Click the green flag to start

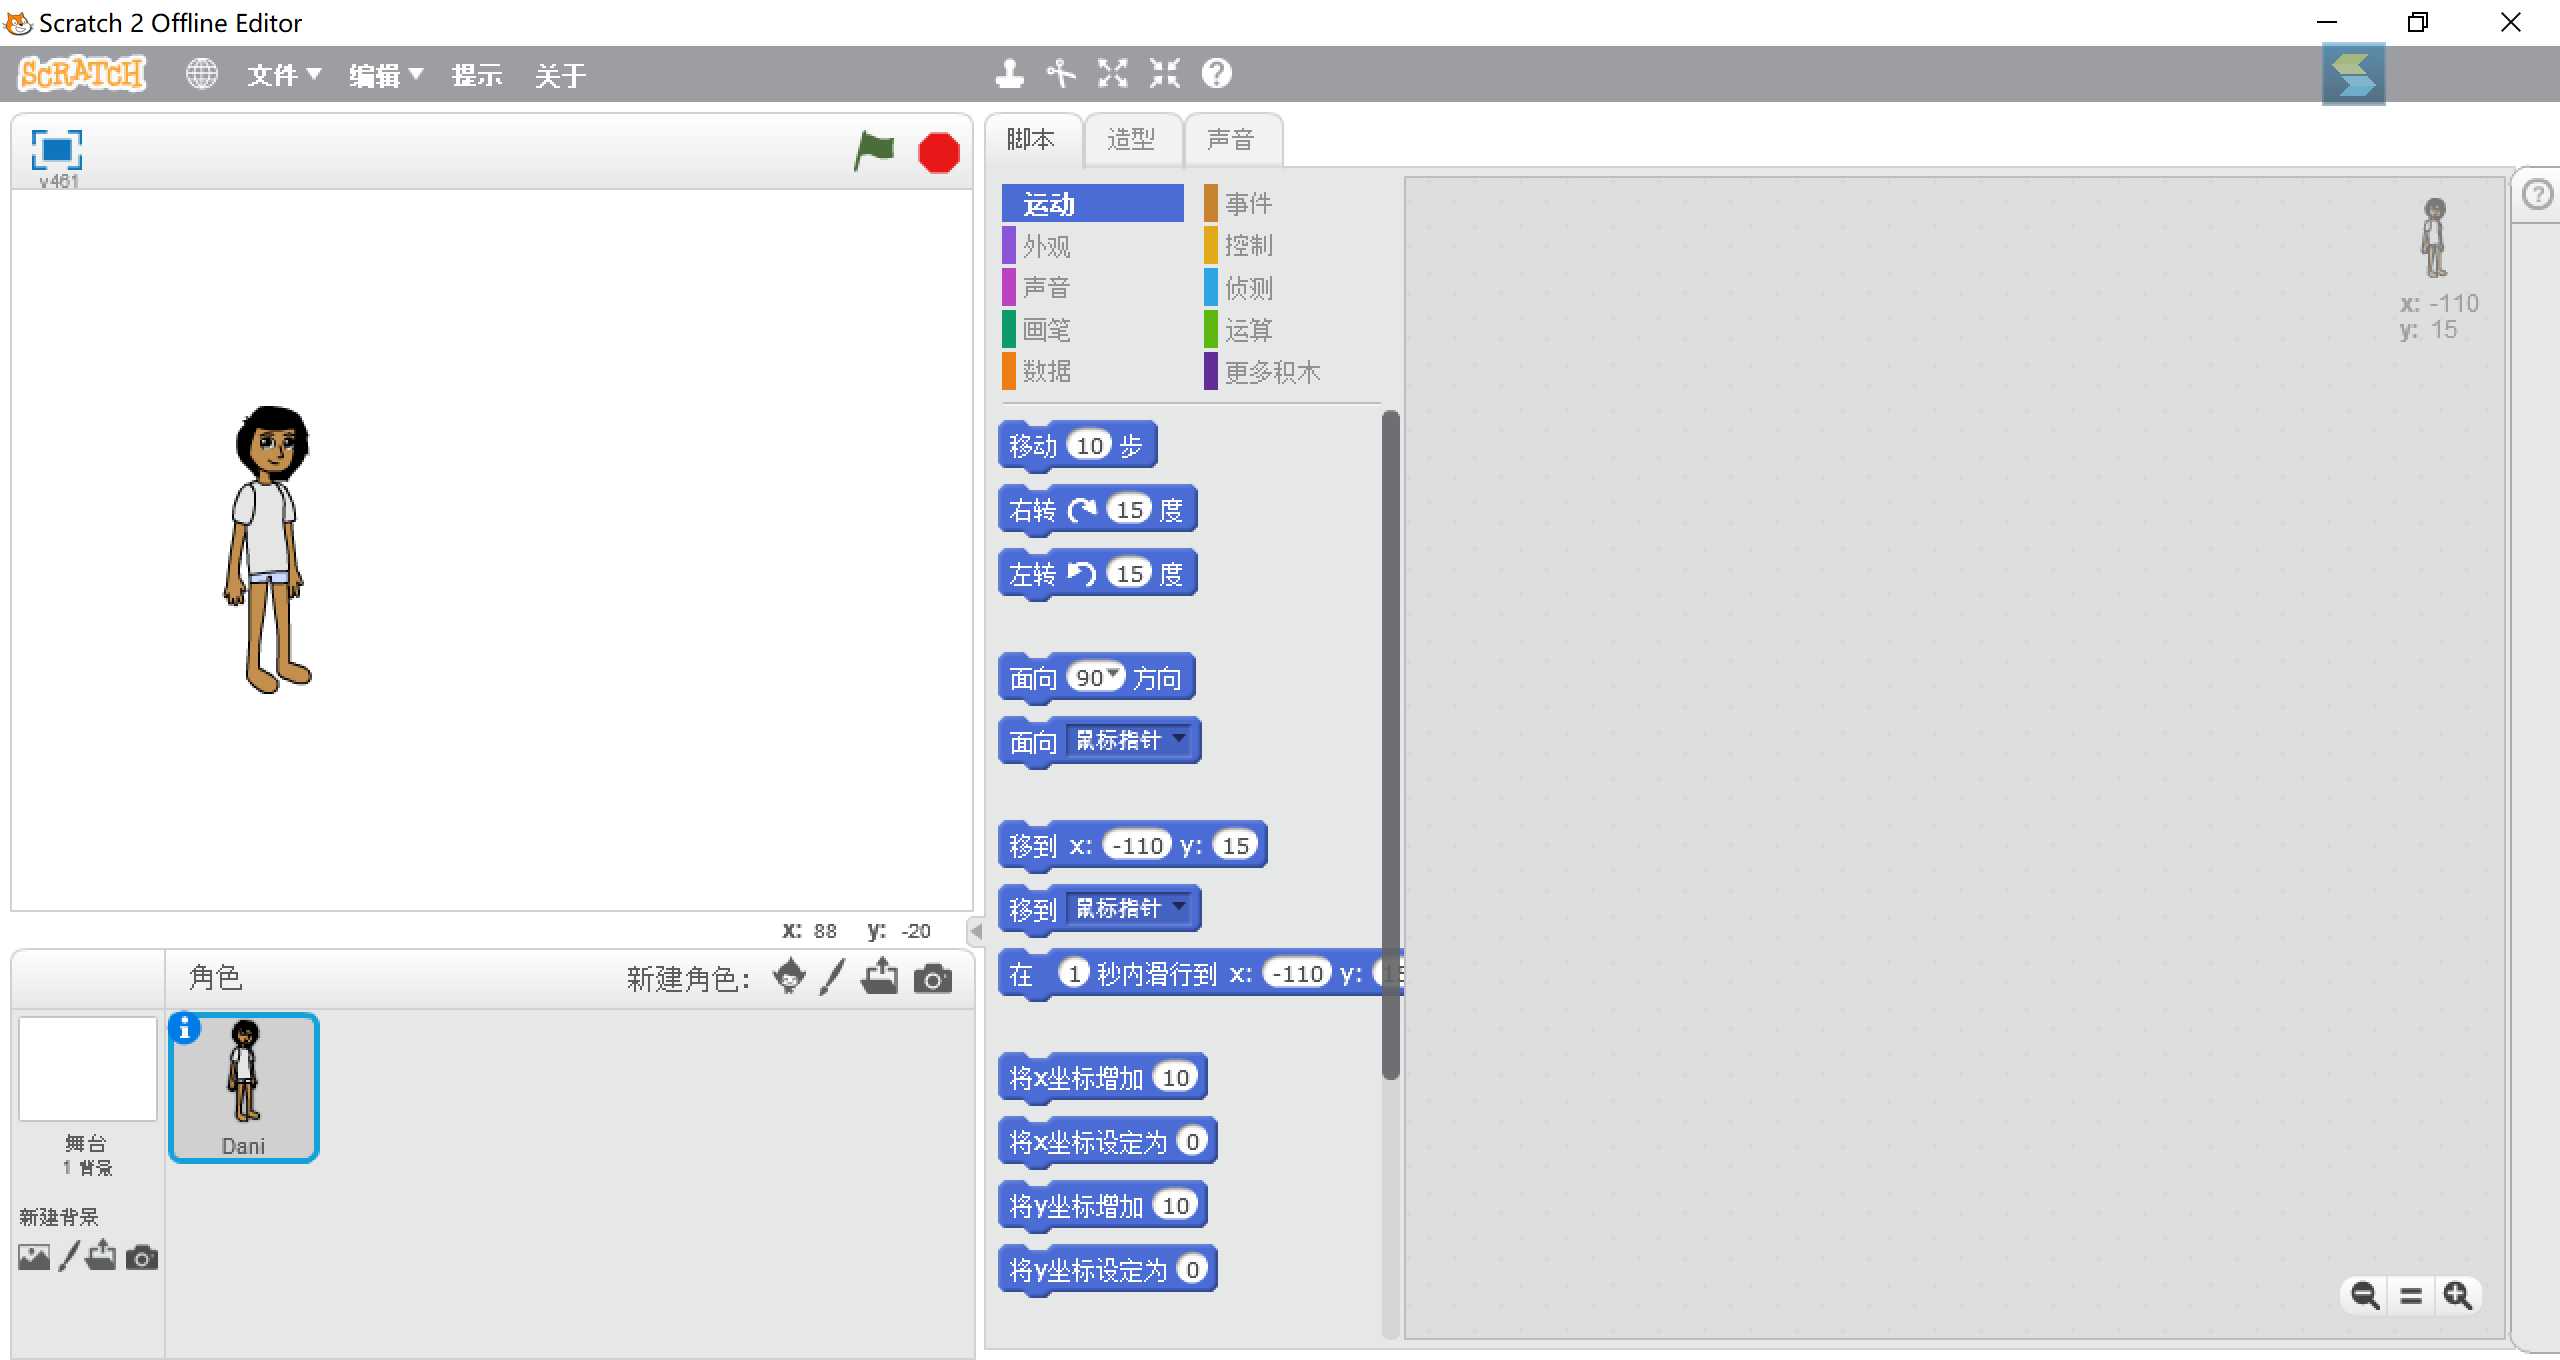[x=874, y=152]
